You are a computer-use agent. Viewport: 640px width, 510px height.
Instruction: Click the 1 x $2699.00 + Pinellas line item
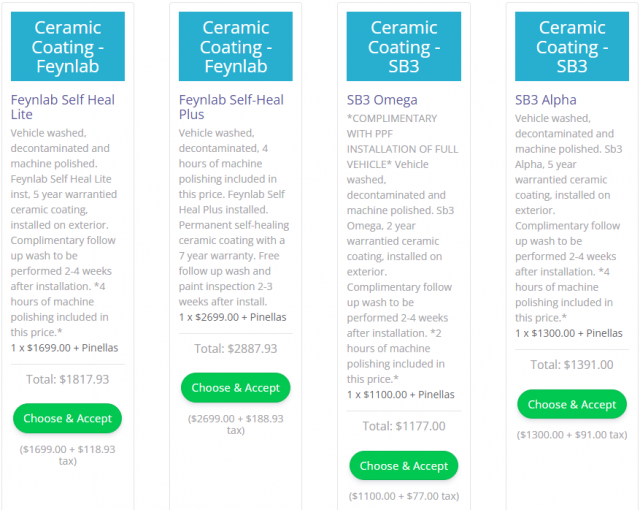coord(233,317)
